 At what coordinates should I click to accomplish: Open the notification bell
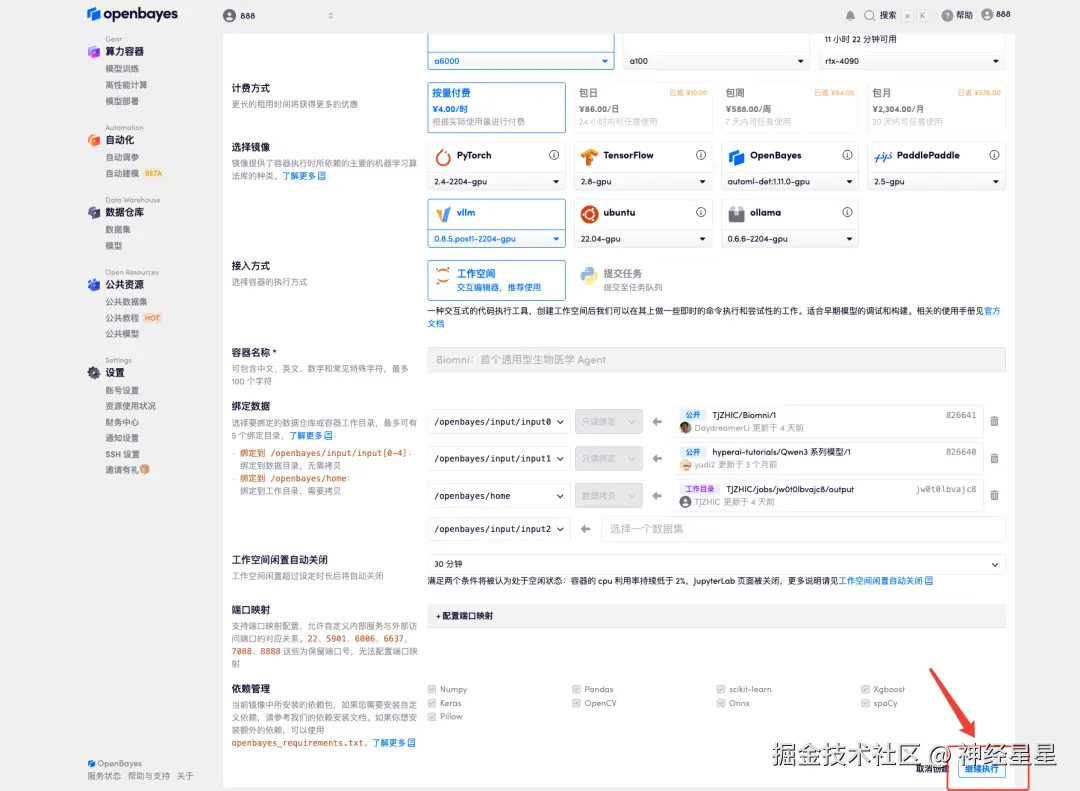click(850, 15)
